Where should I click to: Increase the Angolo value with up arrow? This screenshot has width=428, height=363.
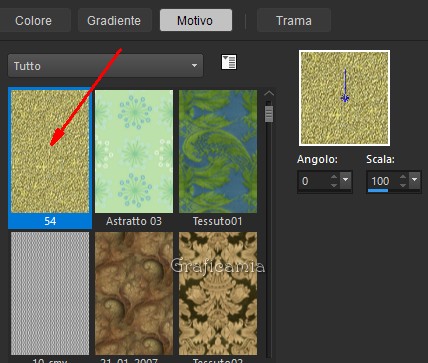[x=334, y=177]
